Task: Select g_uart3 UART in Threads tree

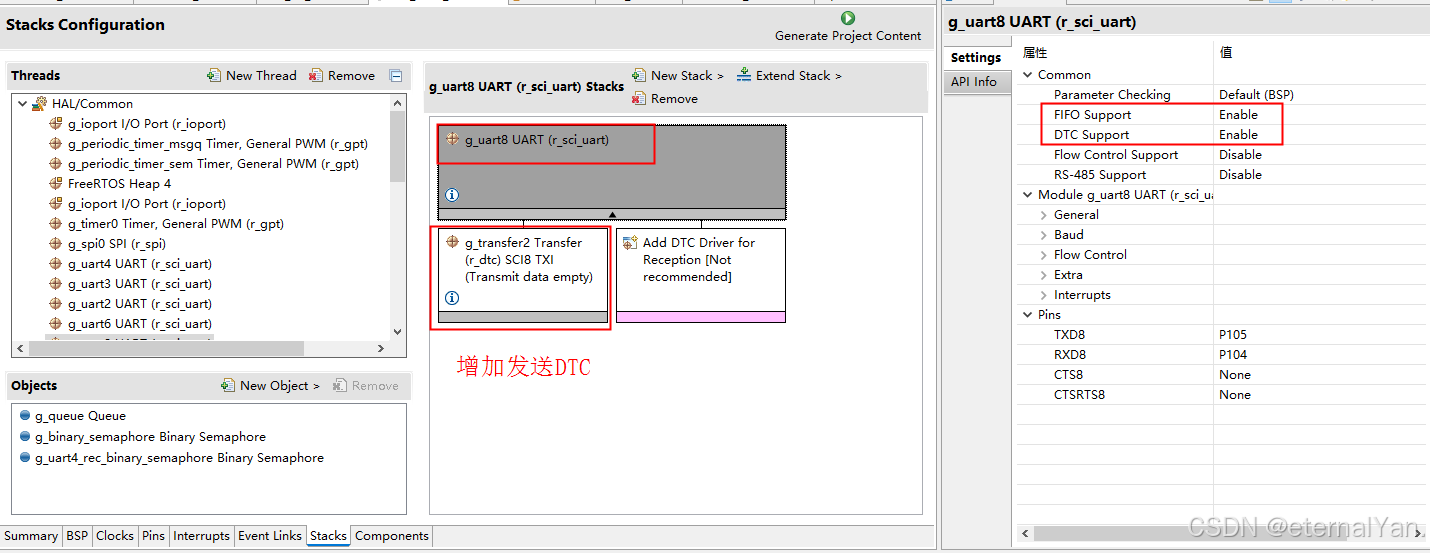Action: 140,283
